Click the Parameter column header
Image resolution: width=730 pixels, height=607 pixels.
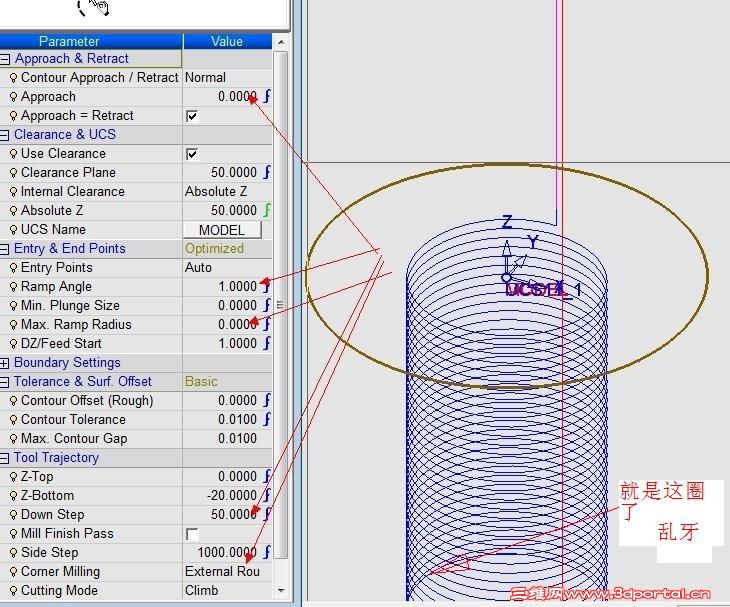(91, 41)
